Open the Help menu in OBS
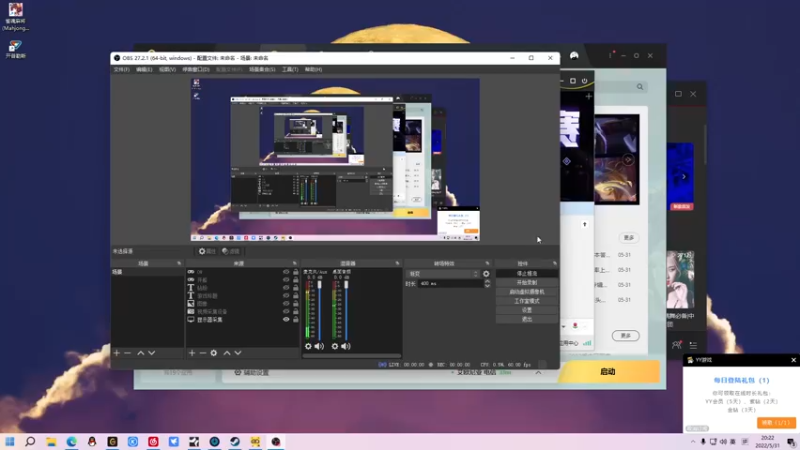The width and height of the screenshot is (800, 450). [x=313, y=69]
